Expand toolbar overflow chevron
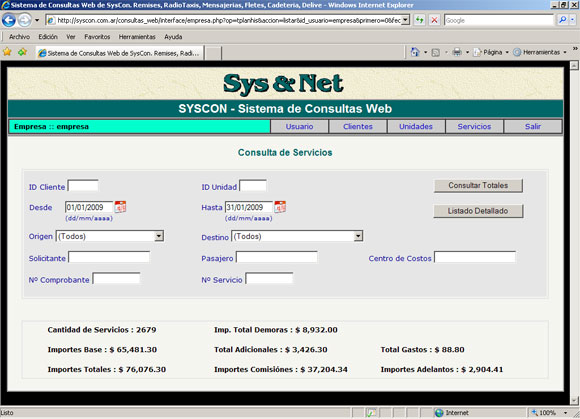This screenshot has height=419, width=580. tap(575, 48)
